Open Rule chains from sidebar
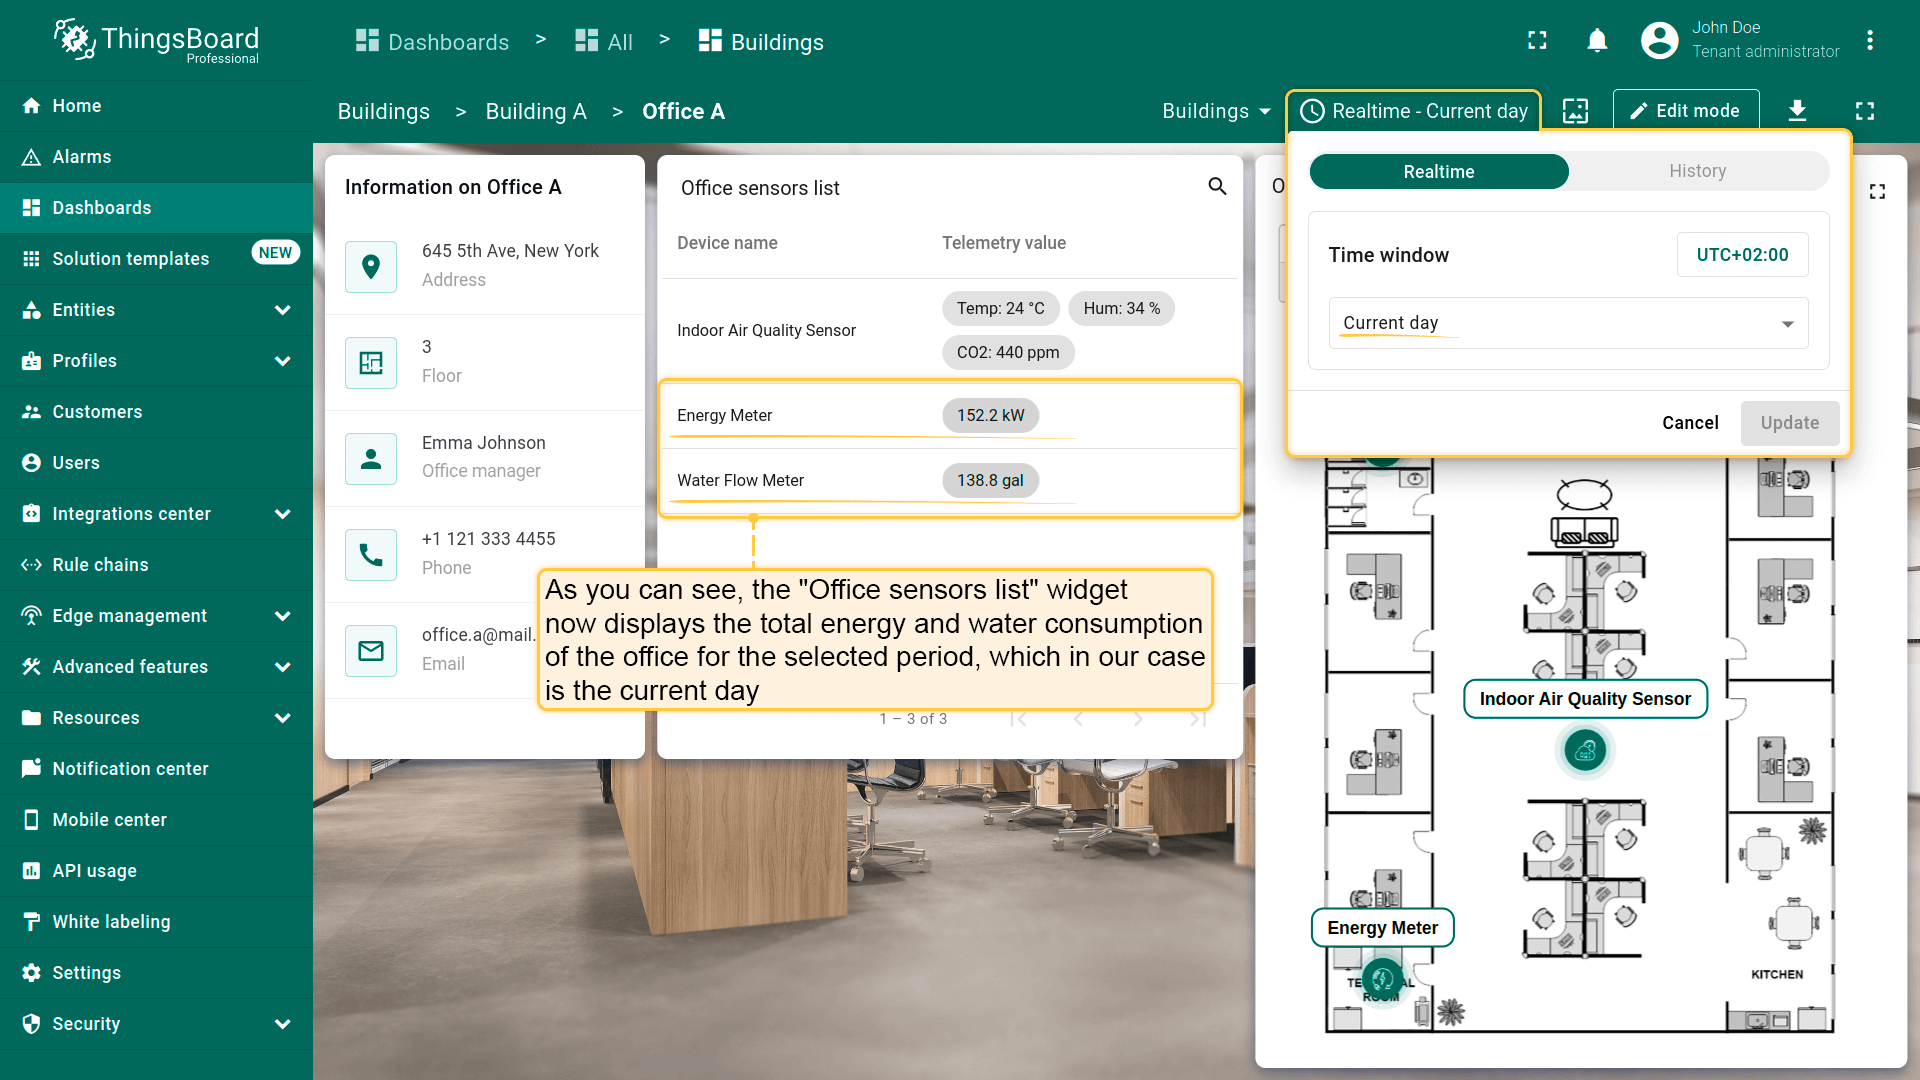The height and width of the screenshot is (1080, 1920). pyautogui.click(x=100, y=565)
